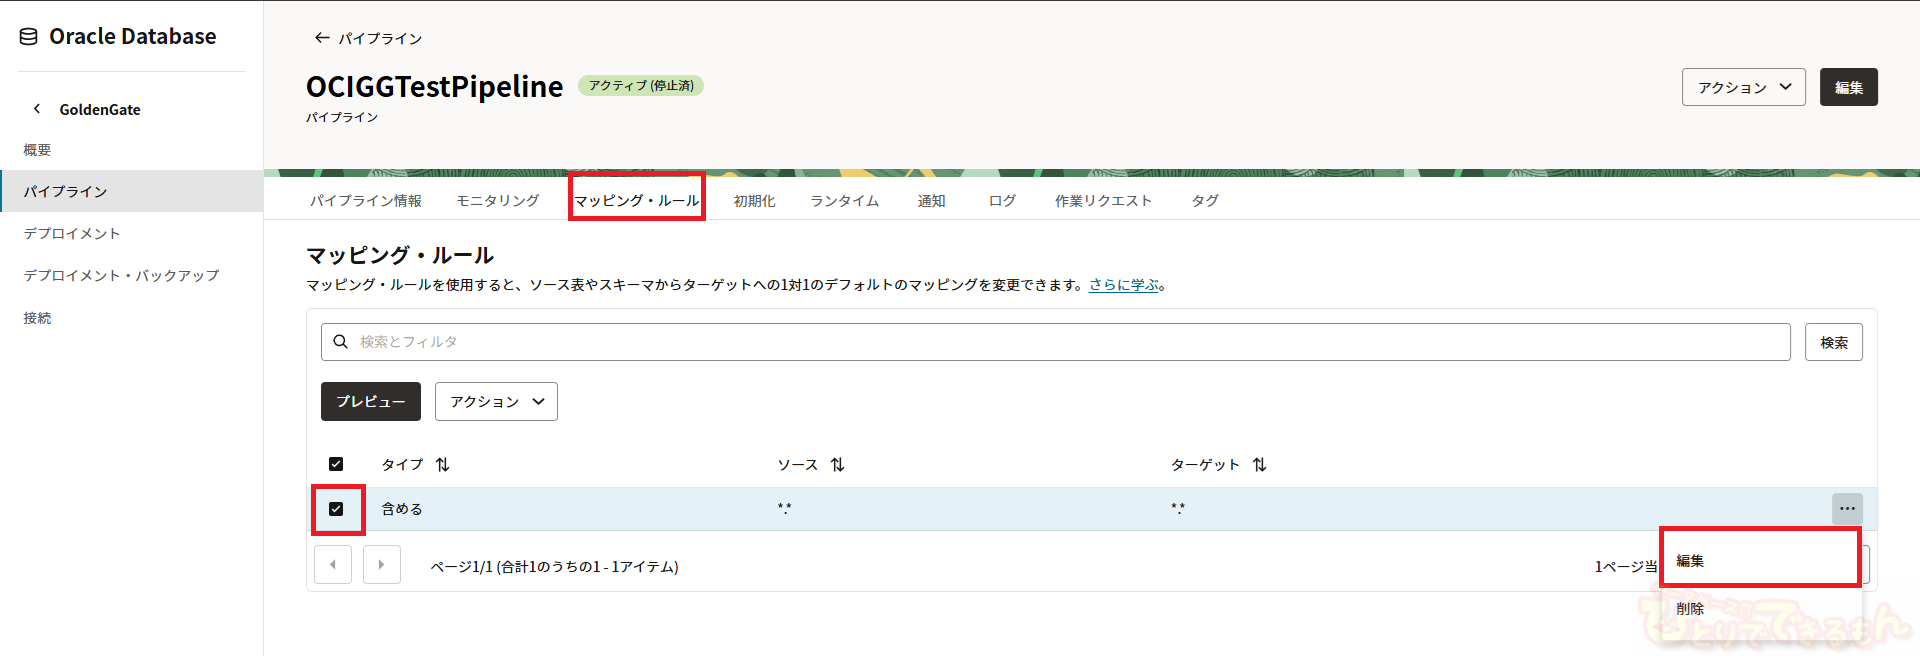Screen dimensions: 1920x656
Task: Sort table by ターゲット column
Action: pos(1260,465)
